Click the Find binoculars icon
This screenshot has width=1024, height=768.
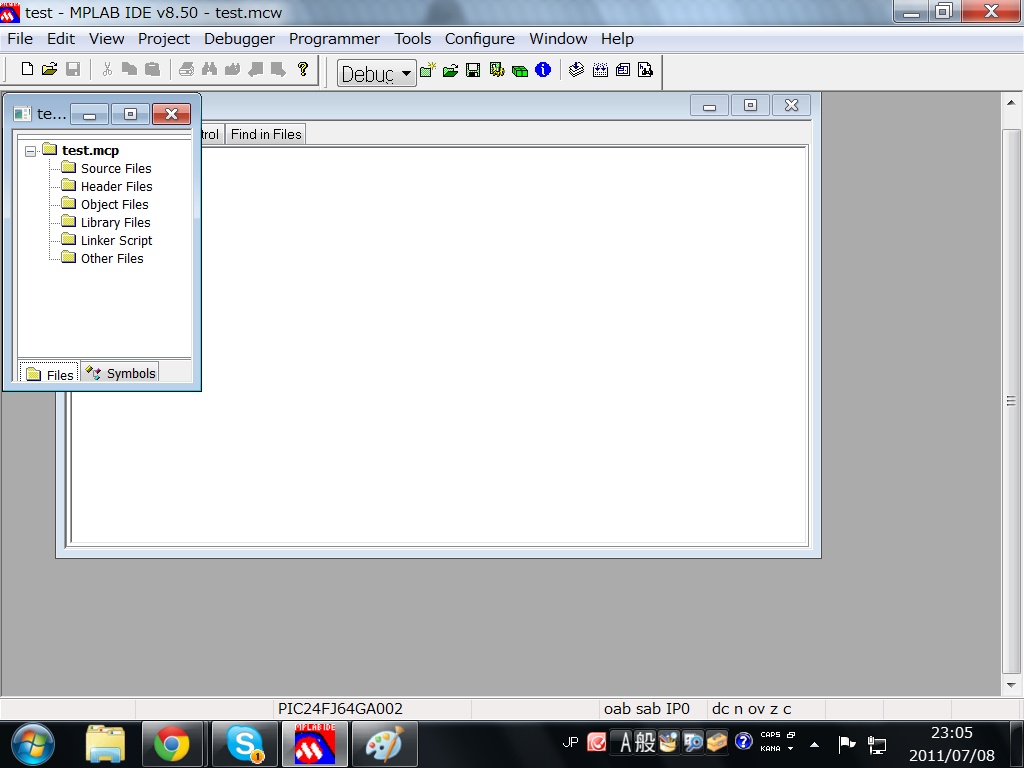[x=210, y=69]
